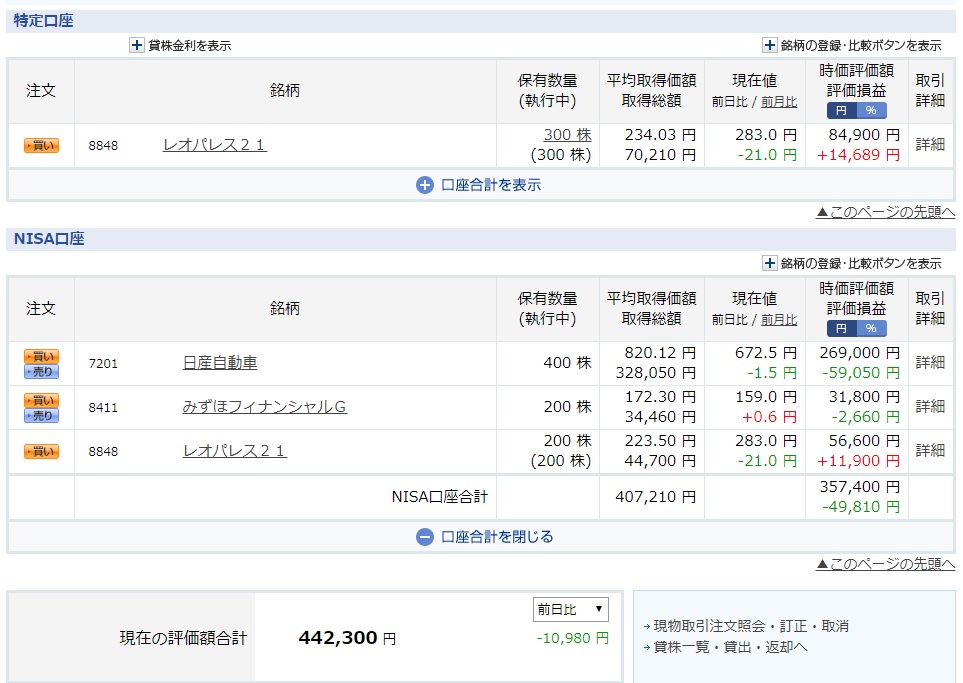Select NISA valuation 357,400 円 cell
This screenshot has width=963, height=683.
click(x=860, y=487)
